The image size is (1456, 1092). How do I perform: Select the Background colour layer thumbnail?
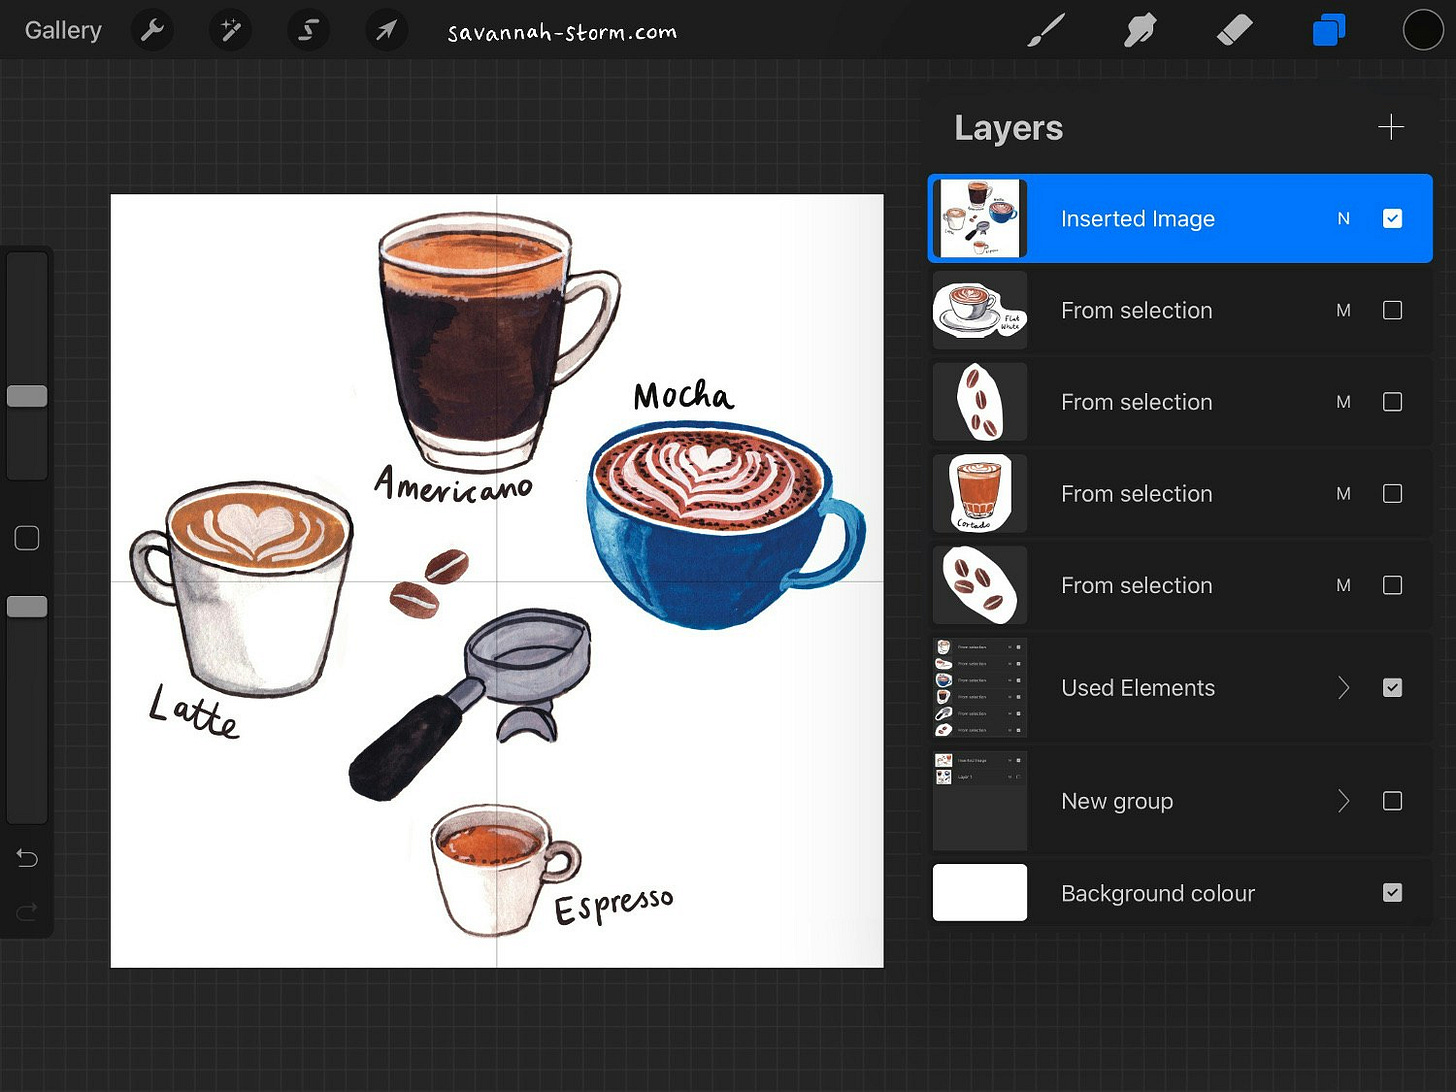(979, 892)
